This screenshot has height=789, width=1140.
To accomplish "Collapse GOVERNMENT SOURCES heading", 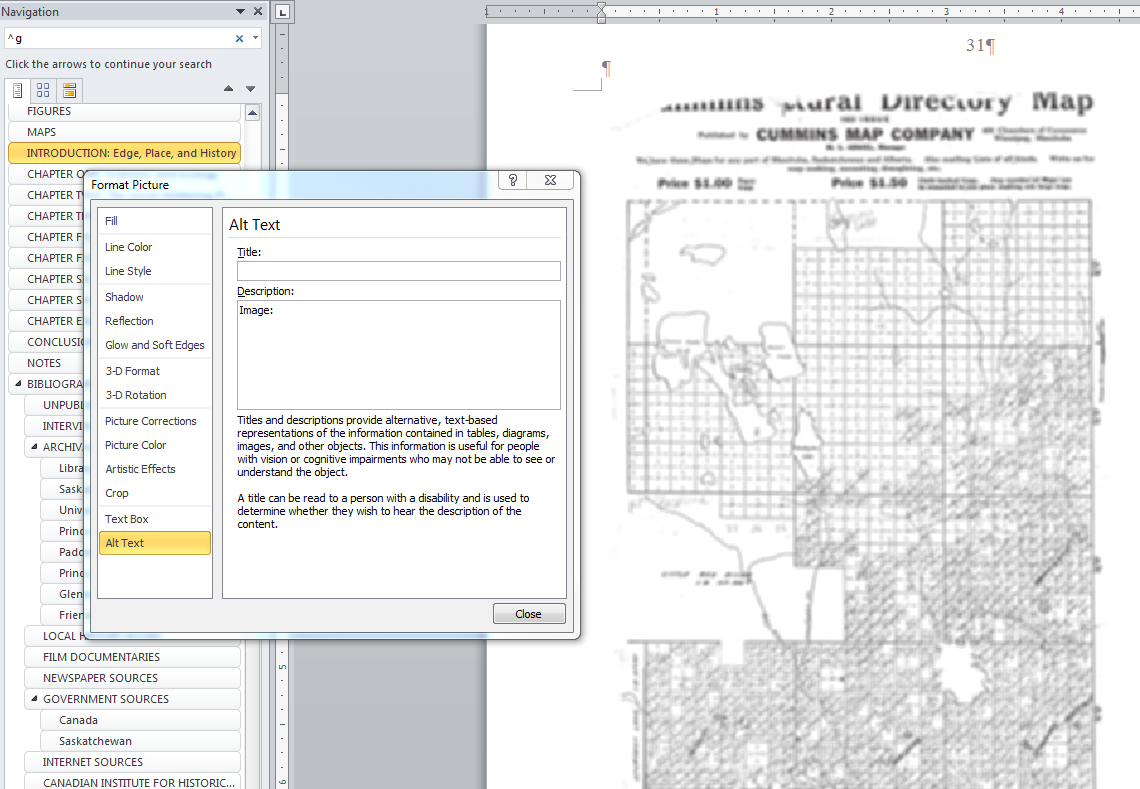I will [x=34, y=699].
